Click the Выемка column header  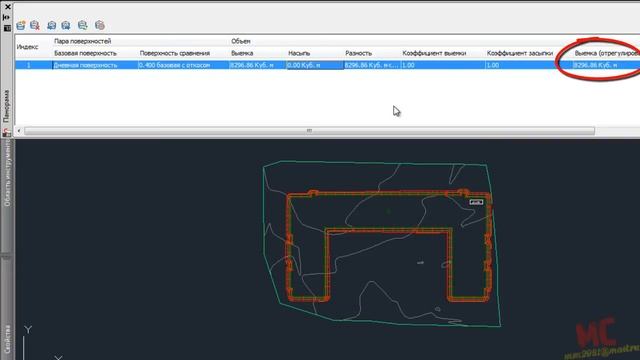(x=242, y=53)
